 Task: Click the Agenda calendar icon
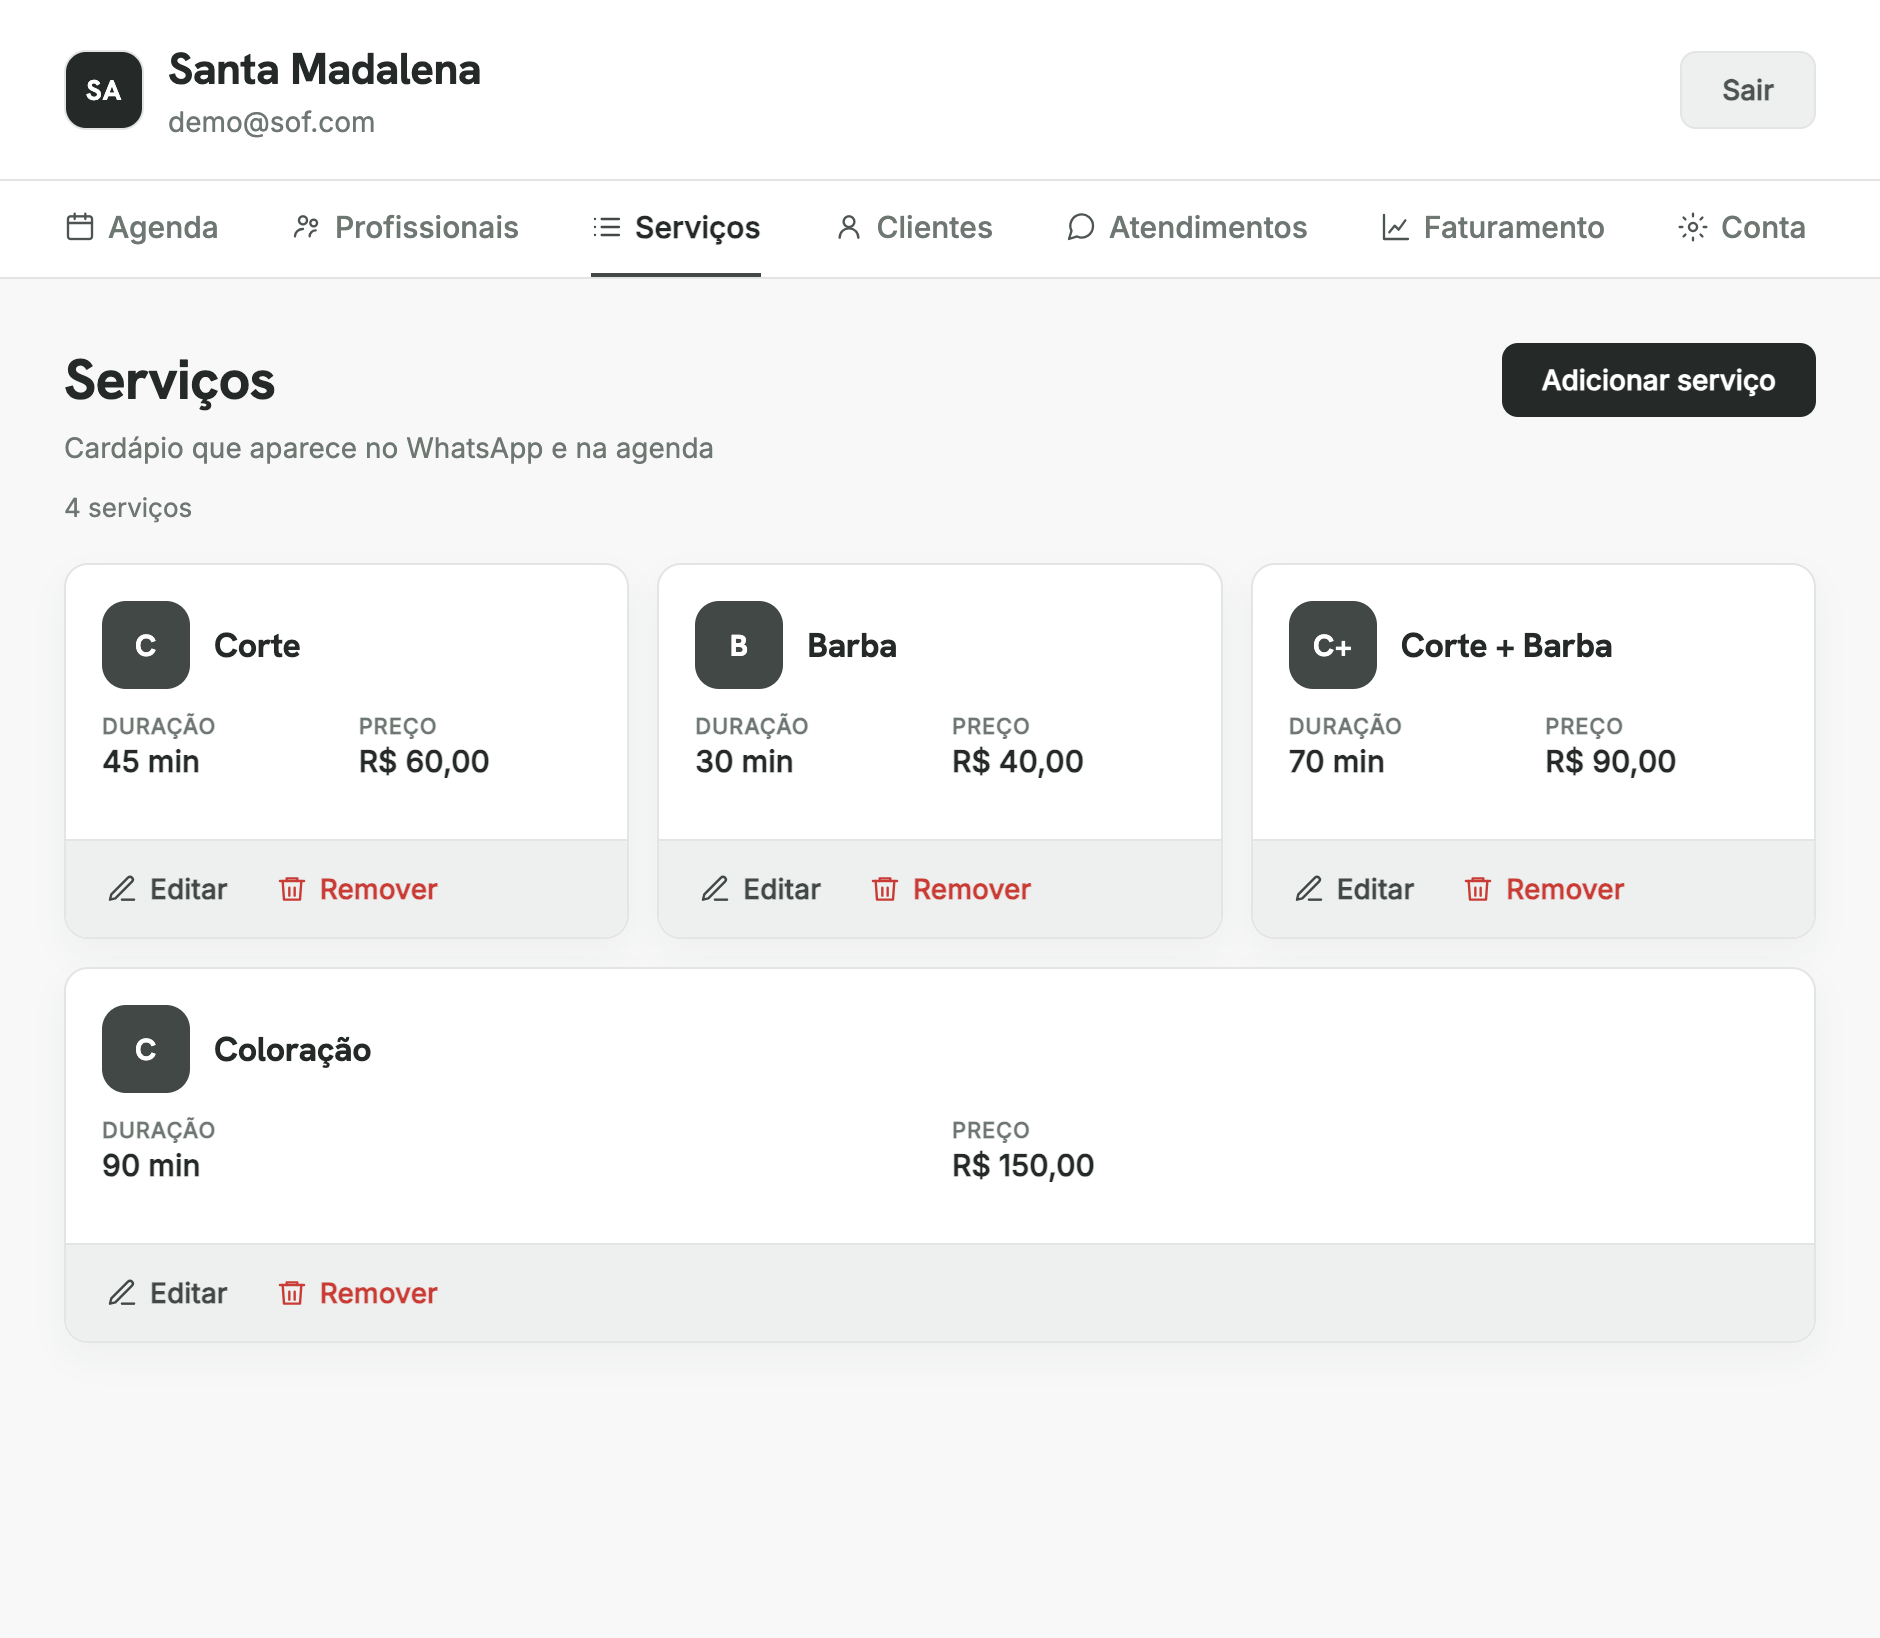[80, 227]
